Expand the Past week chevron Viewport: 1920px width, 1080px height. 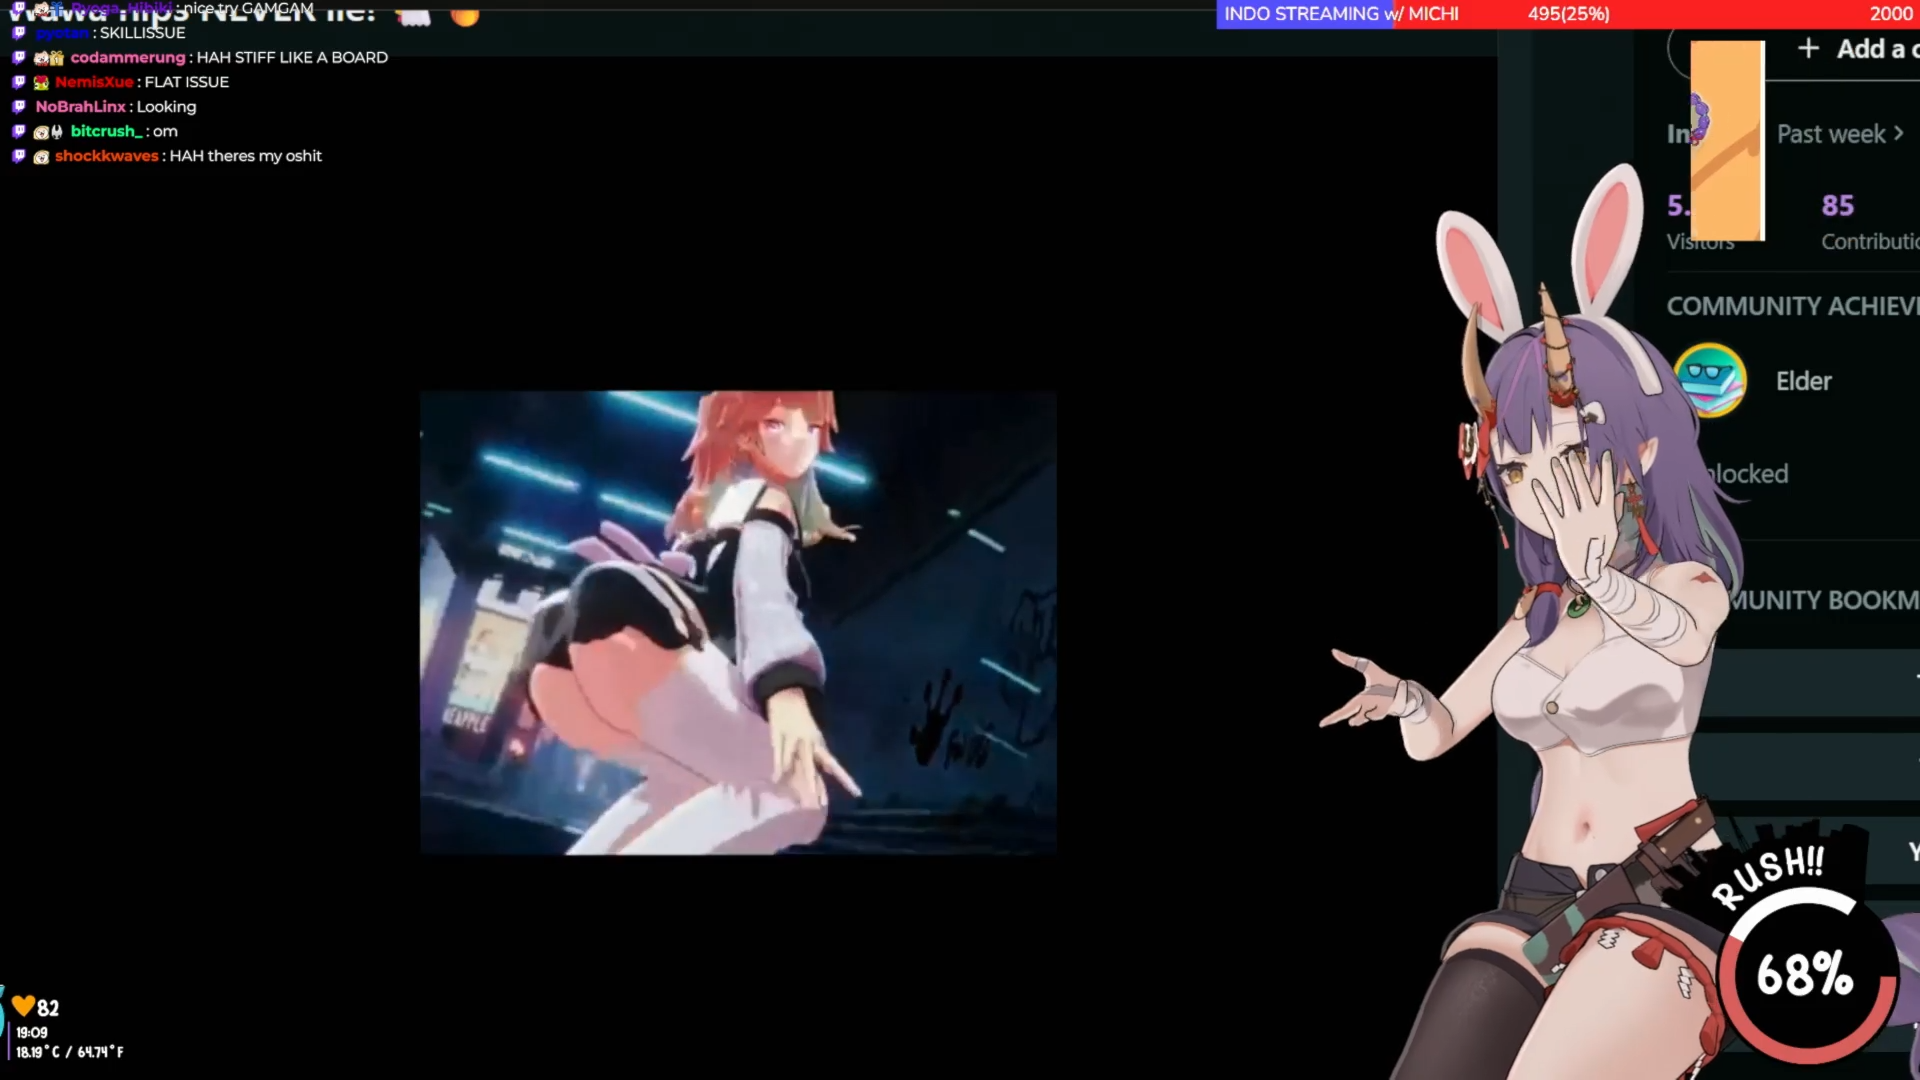coord(1899,133)
